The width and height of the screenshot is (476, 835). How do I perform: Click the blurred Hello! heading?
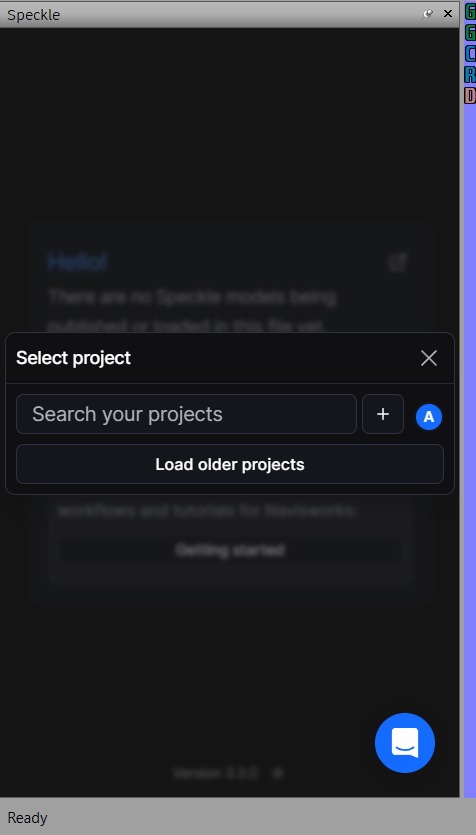click(77, 261)
